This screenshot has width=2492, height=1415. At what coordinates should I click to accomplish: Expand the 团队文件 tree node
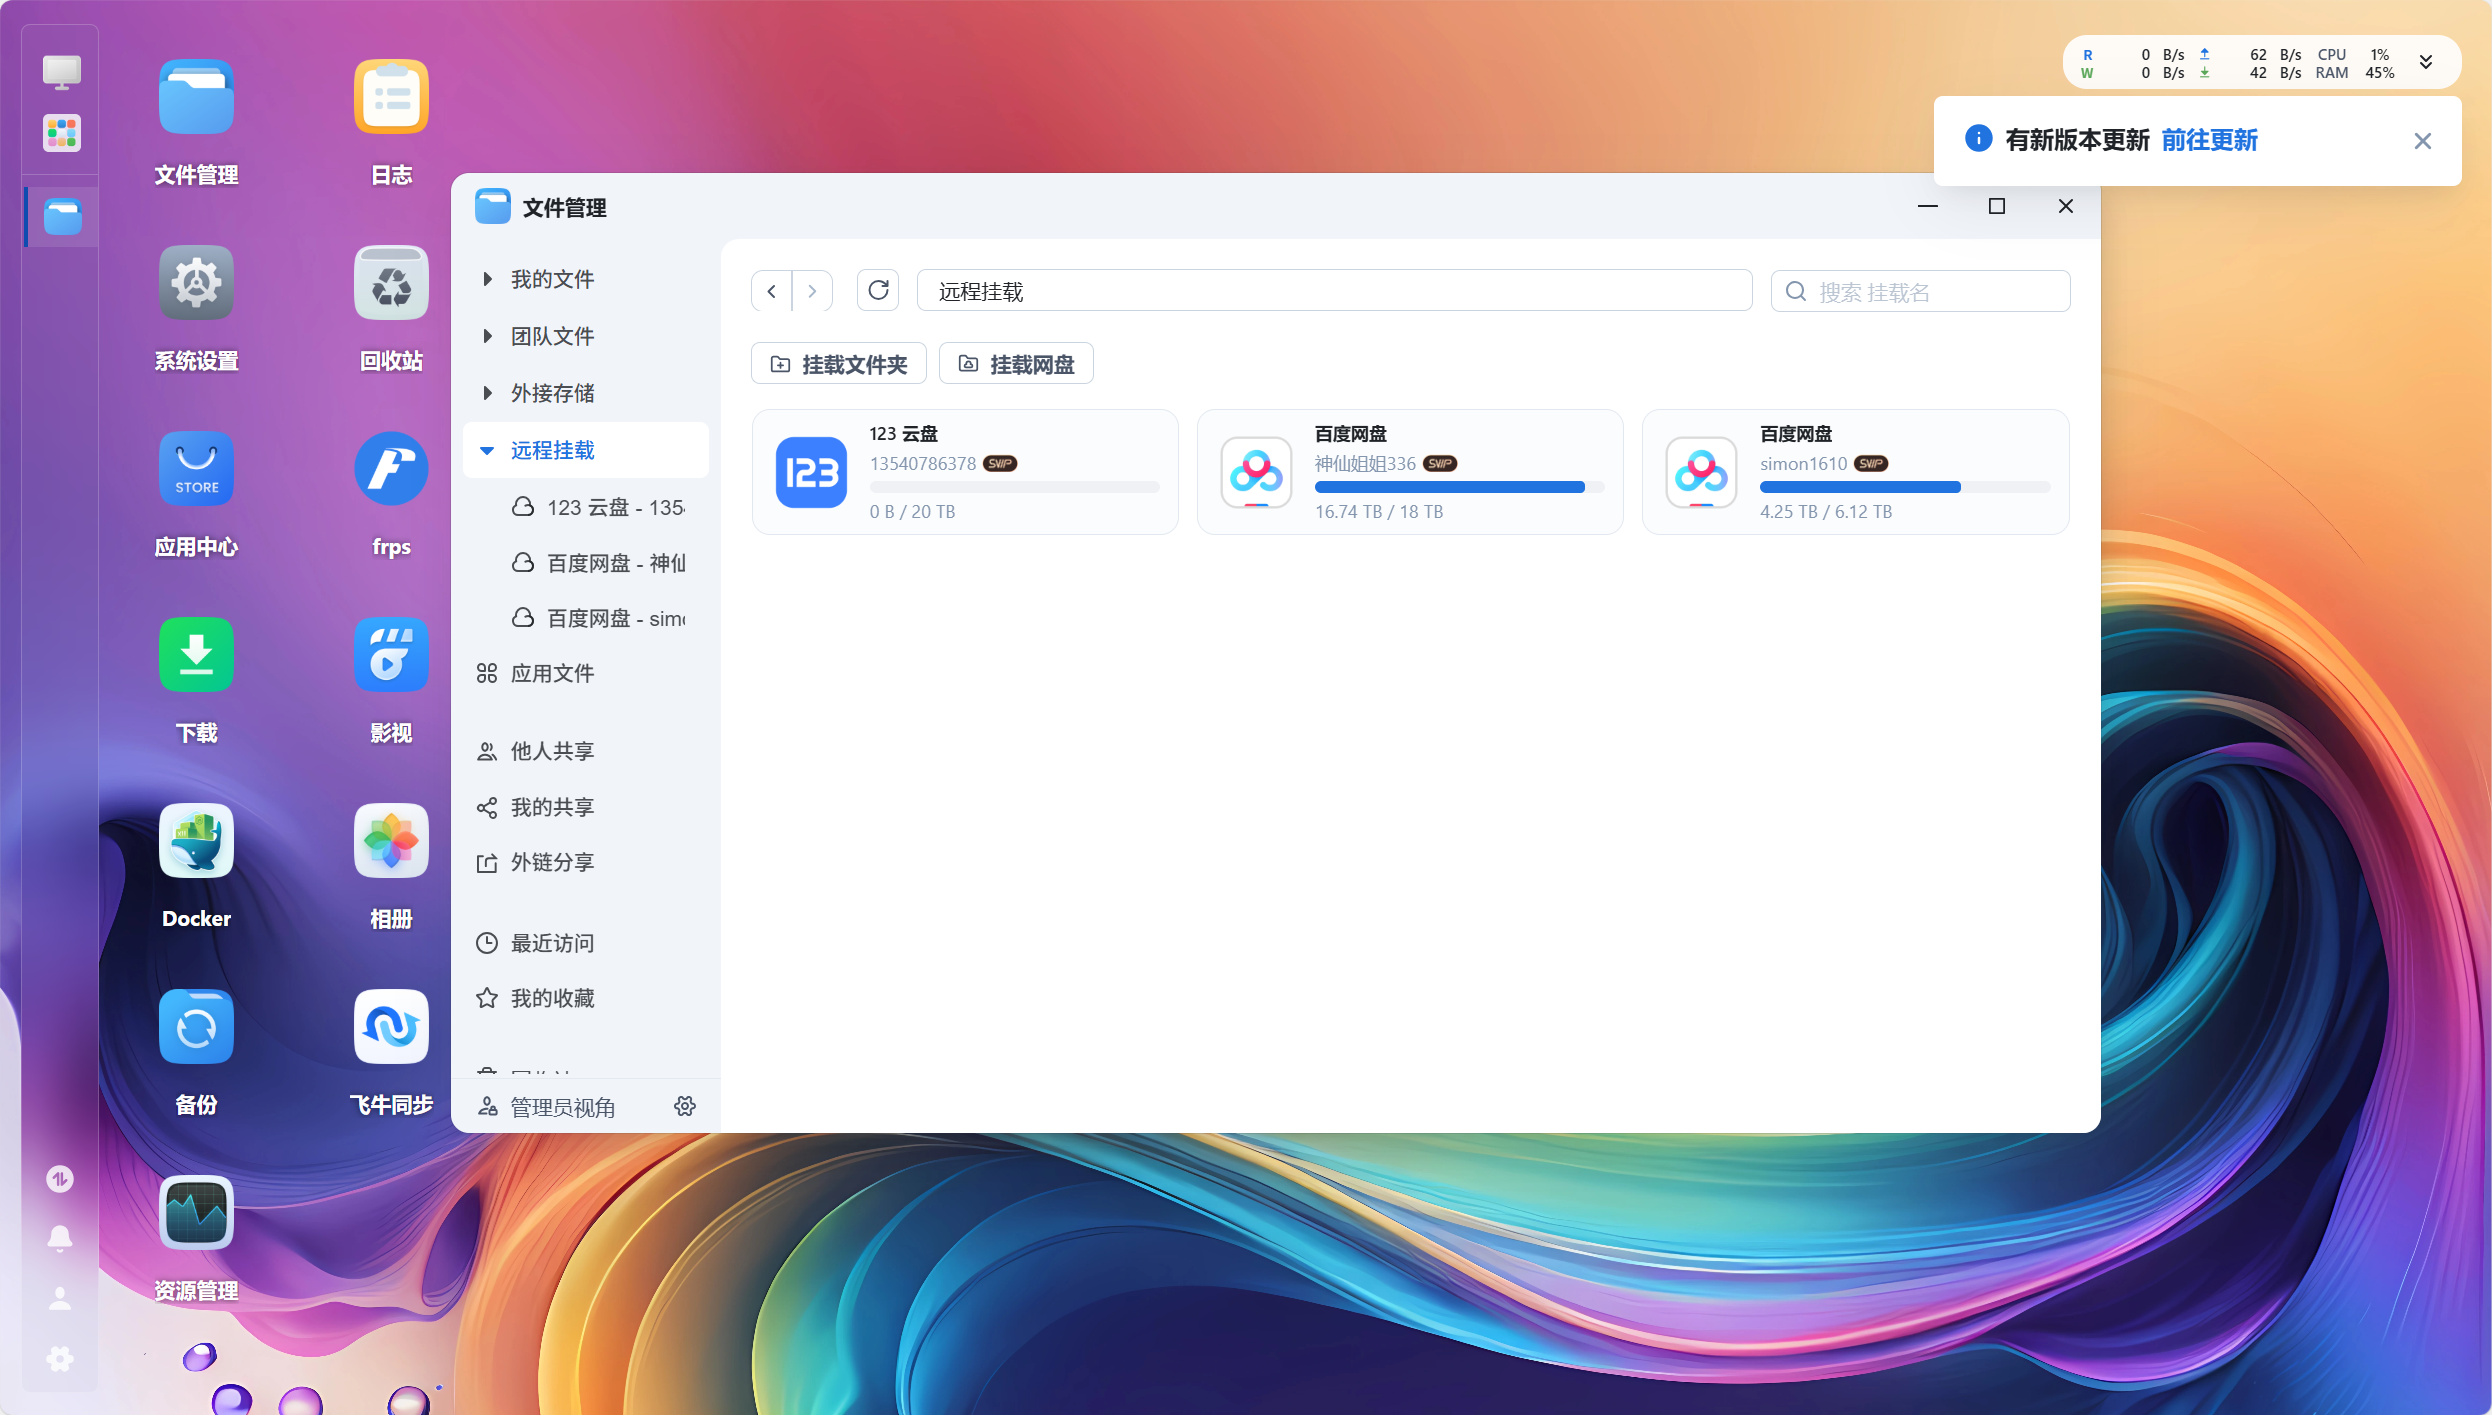487,336
